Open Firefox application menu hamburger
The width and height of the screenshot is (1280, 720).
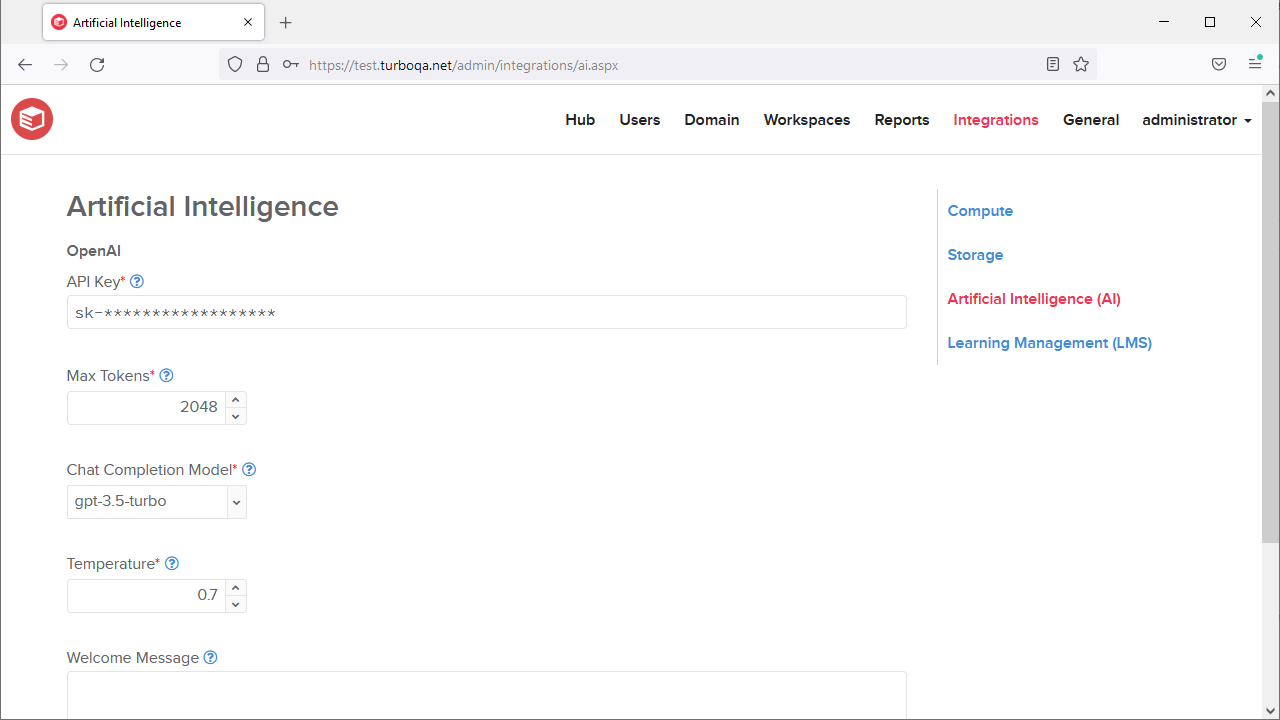pos(1255,64)
